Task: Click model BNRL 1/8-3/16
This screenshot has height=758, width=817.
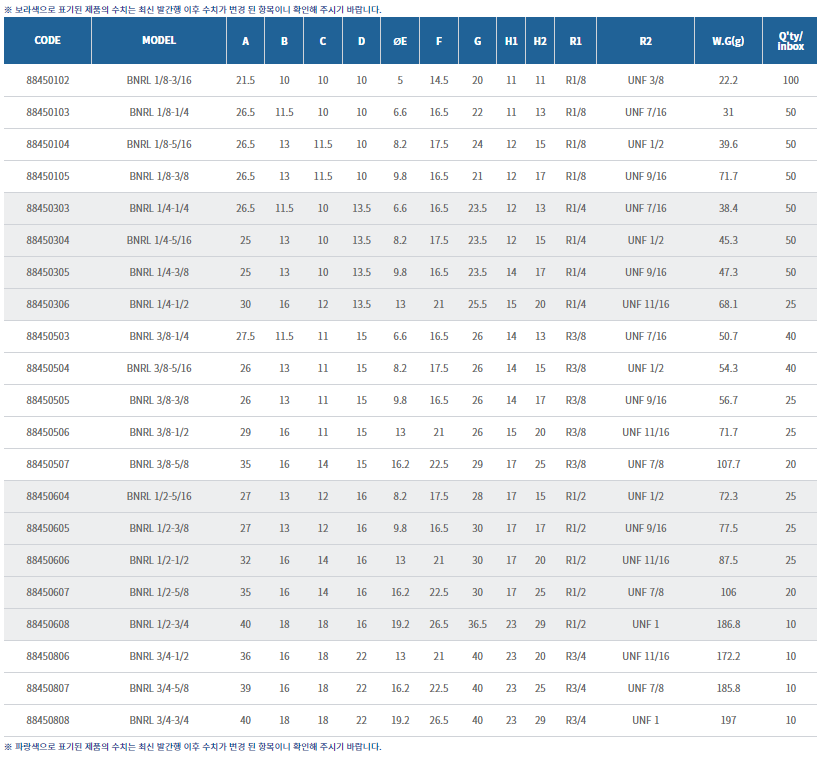Action: point(159,80)
